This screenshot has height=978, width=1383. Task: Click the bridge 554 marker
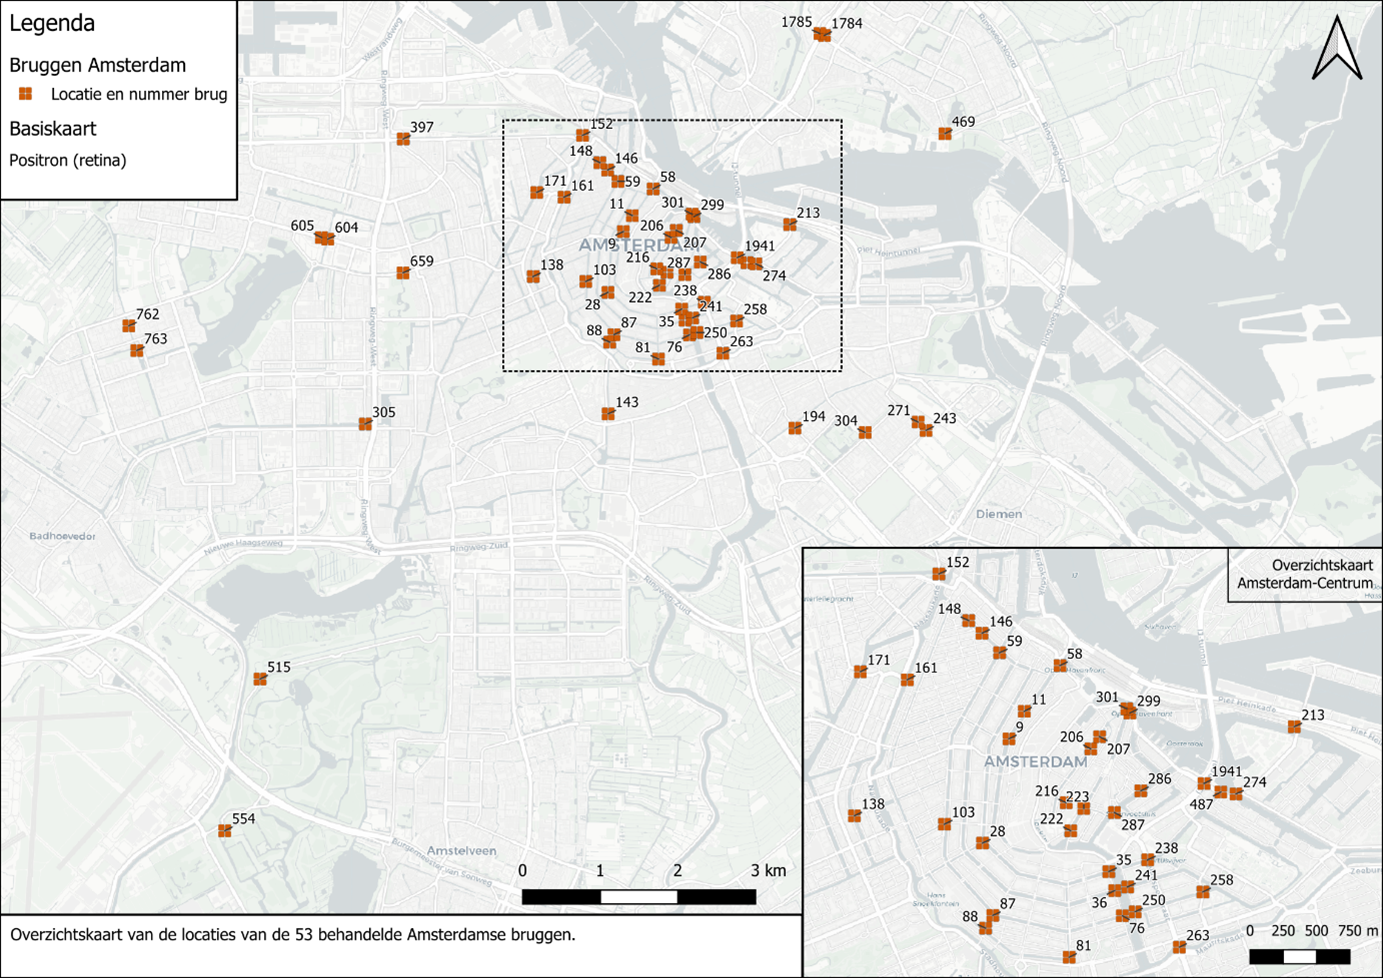[225, 830]
